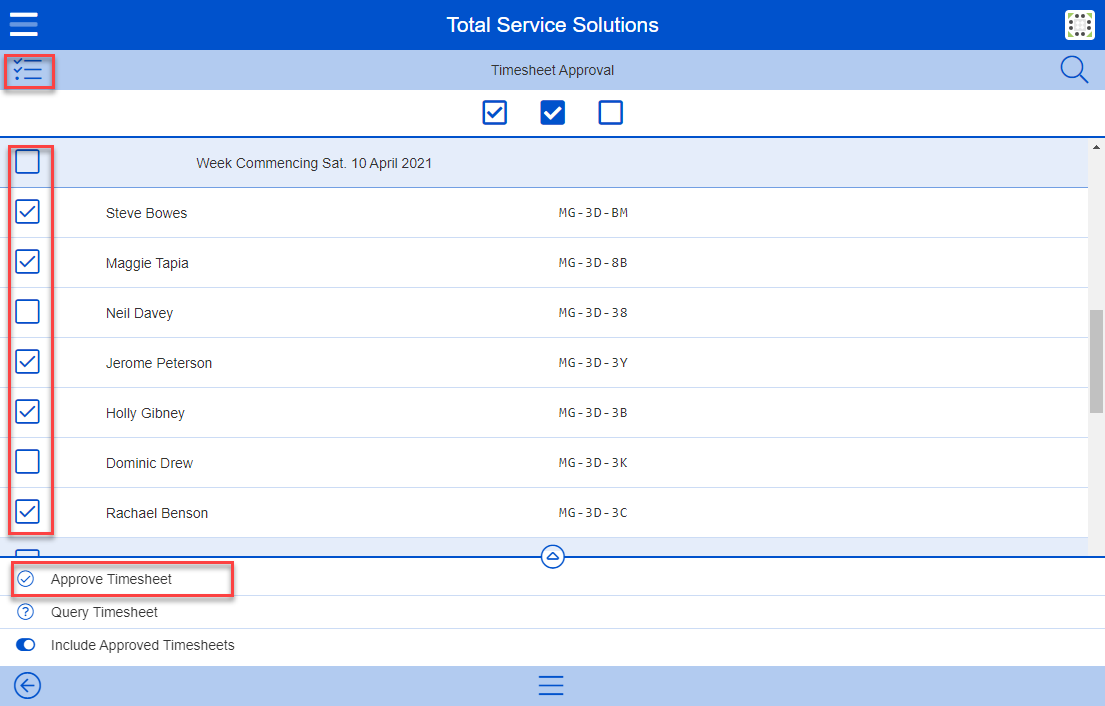1105x706 pixels.
Task: Click the Include Approved Timesheets label
Action: pos(142,645)
